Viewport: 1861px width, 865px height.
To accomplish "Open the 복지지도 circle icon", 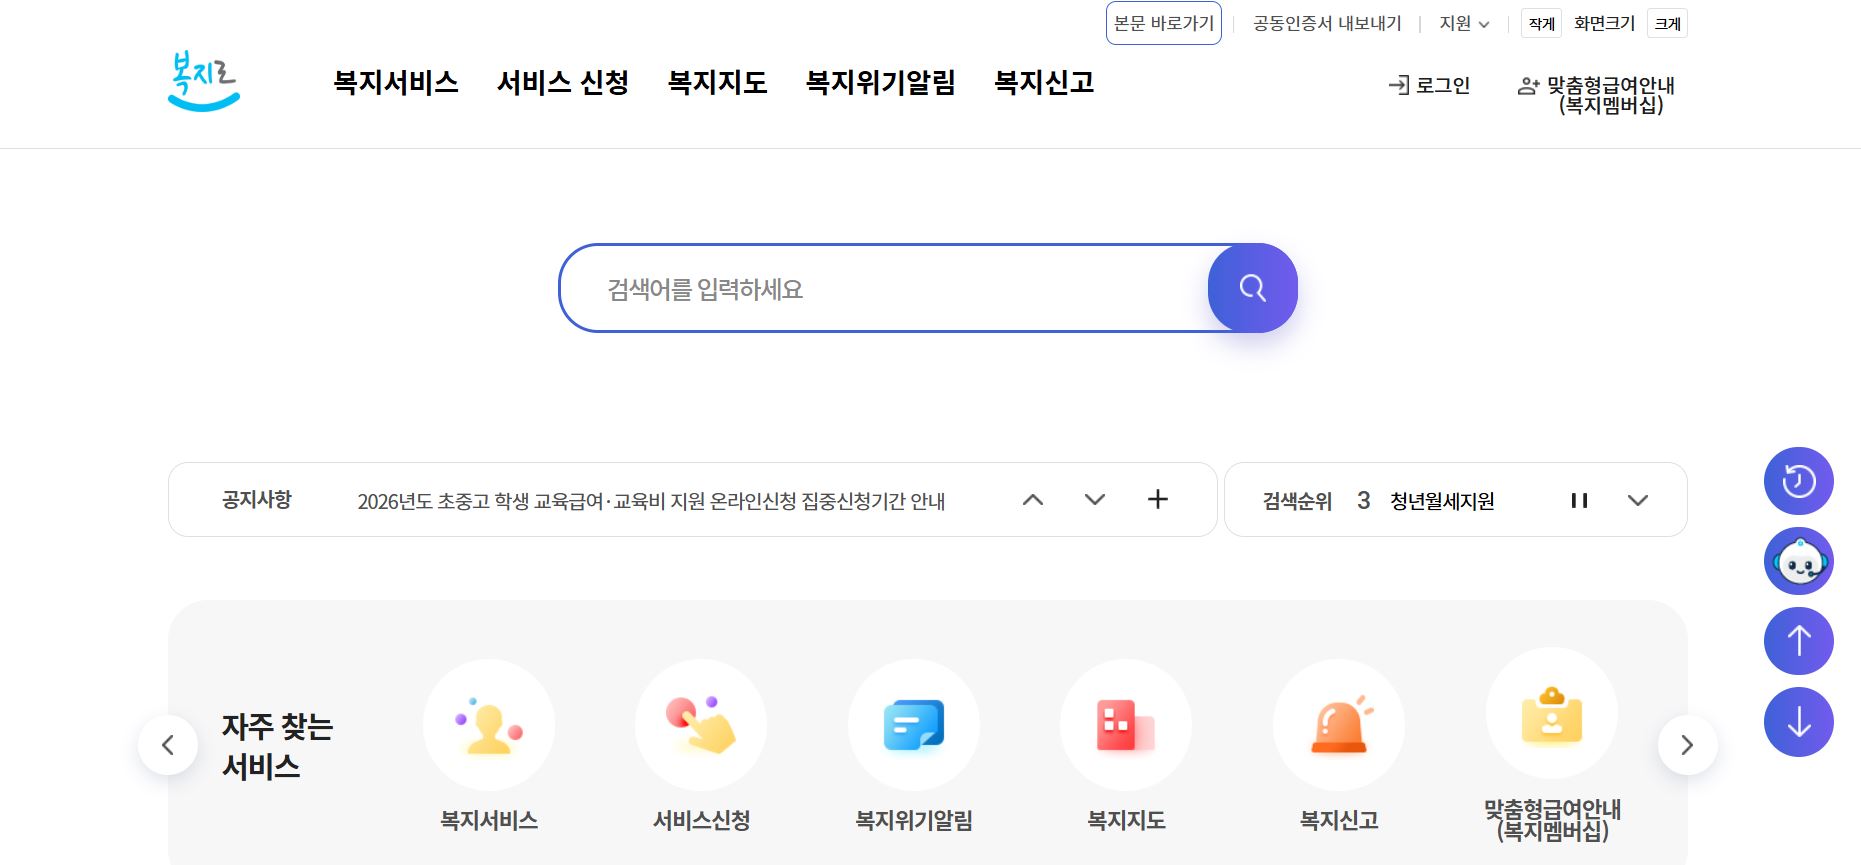I will click(x=1126, y=725).
